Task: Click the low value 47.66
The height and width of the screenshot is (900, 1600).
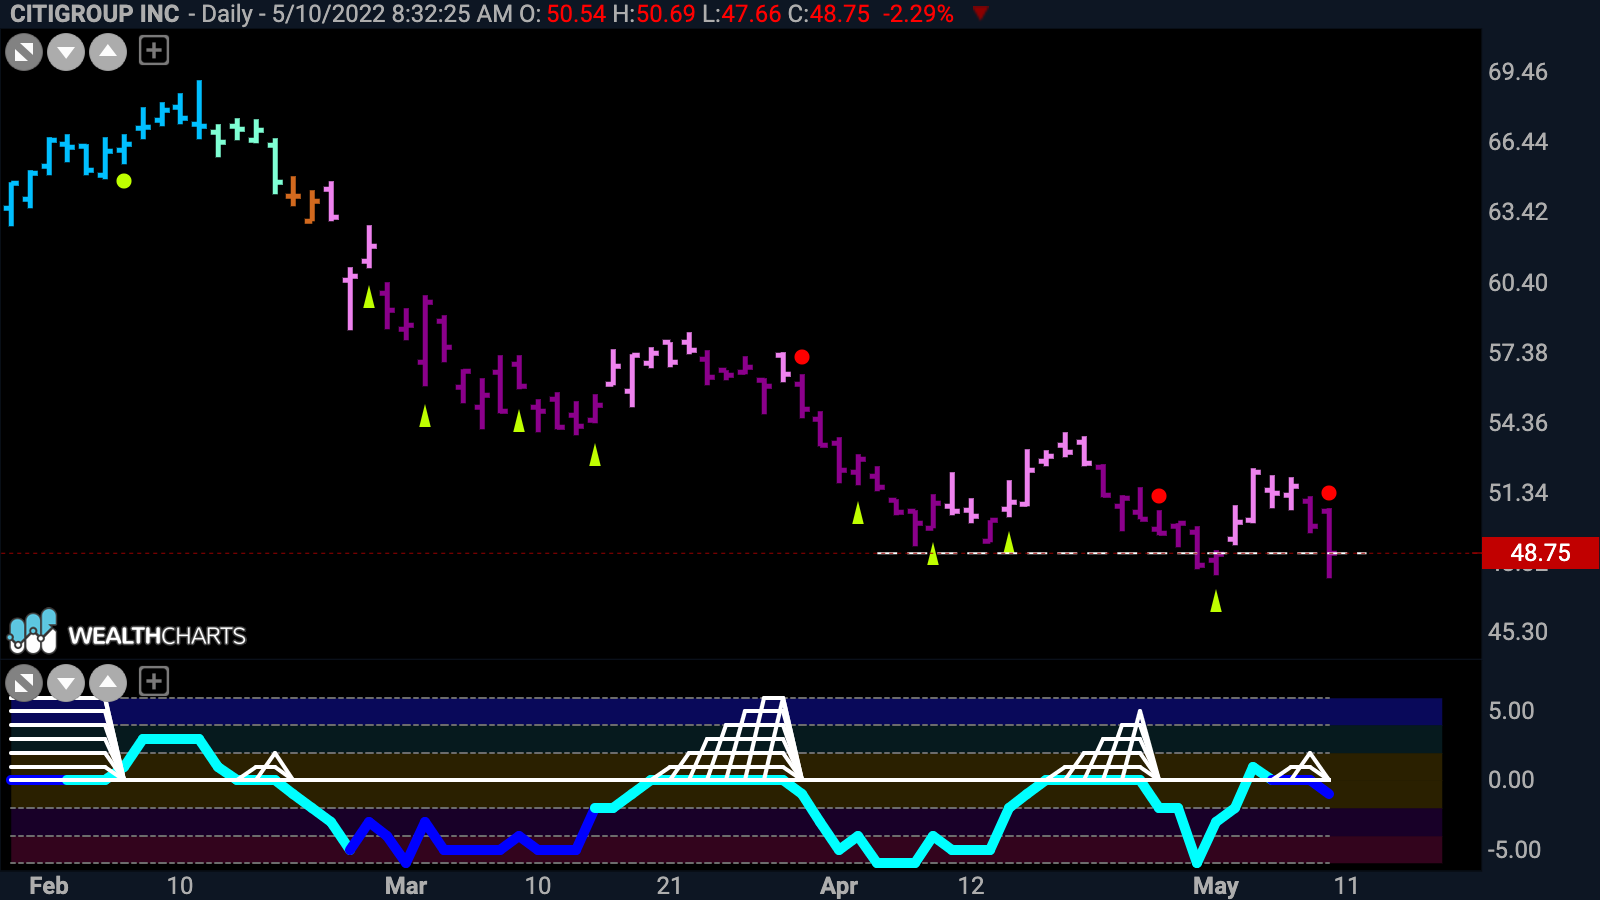Action: pyautogui.click(x=751, y=14)
